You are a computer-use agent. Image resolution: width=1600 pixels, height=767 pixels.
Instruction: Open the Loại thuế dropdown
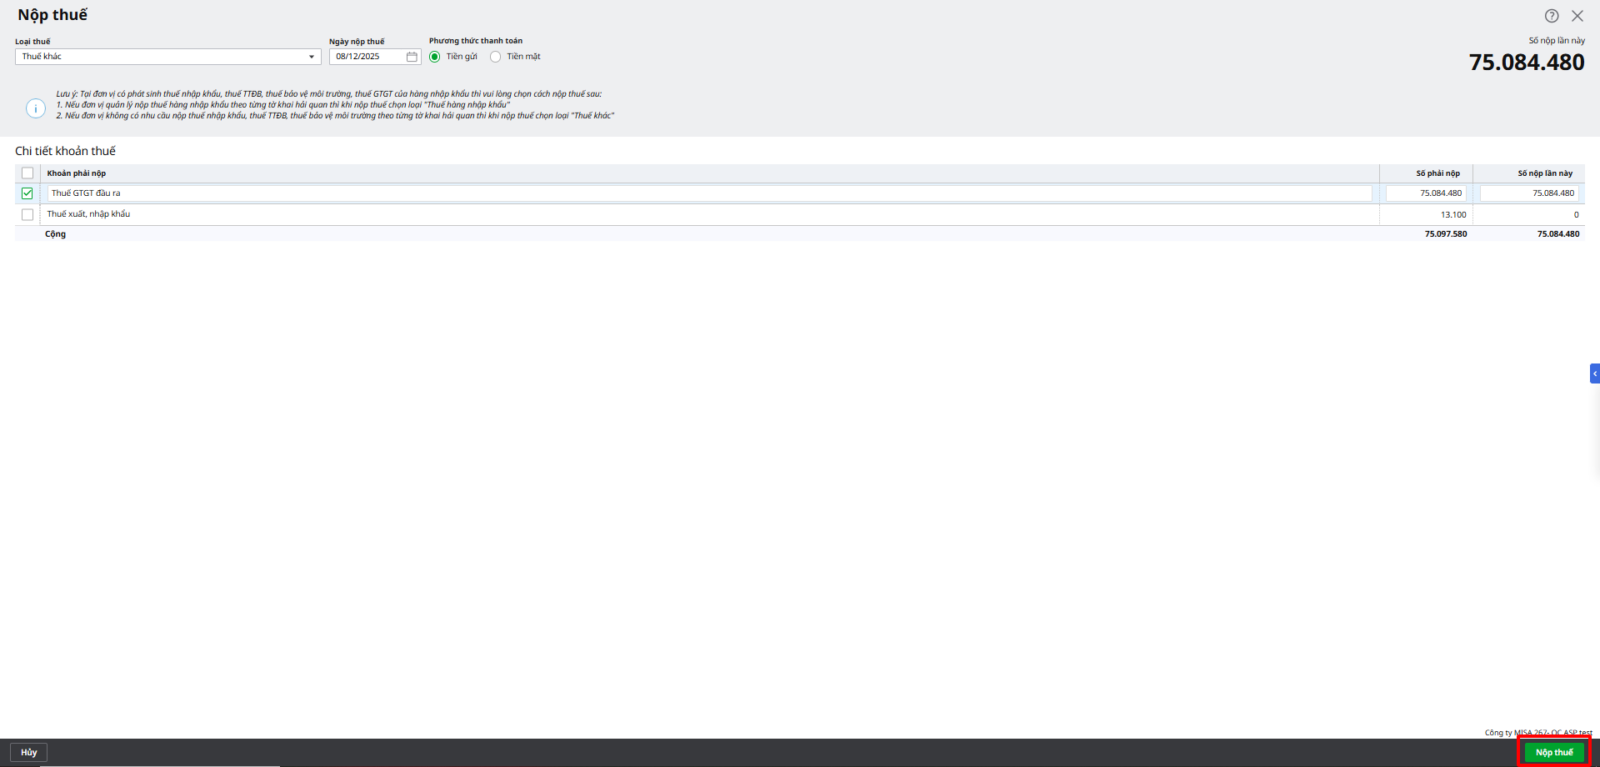(311, 57)
